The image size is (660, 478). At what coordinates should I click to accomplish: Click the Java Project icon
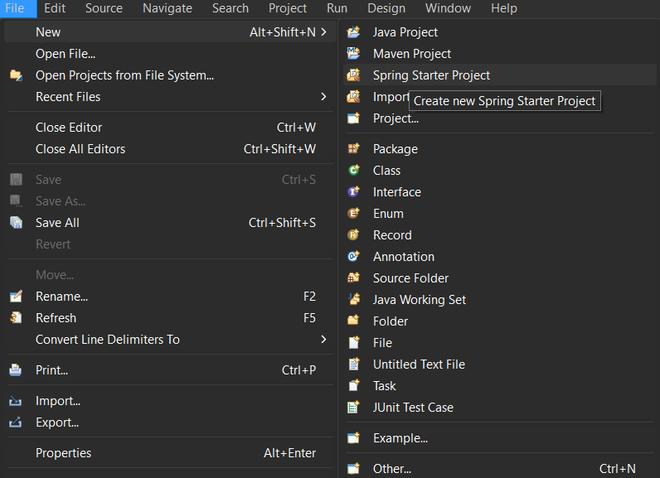coord(353,32)
